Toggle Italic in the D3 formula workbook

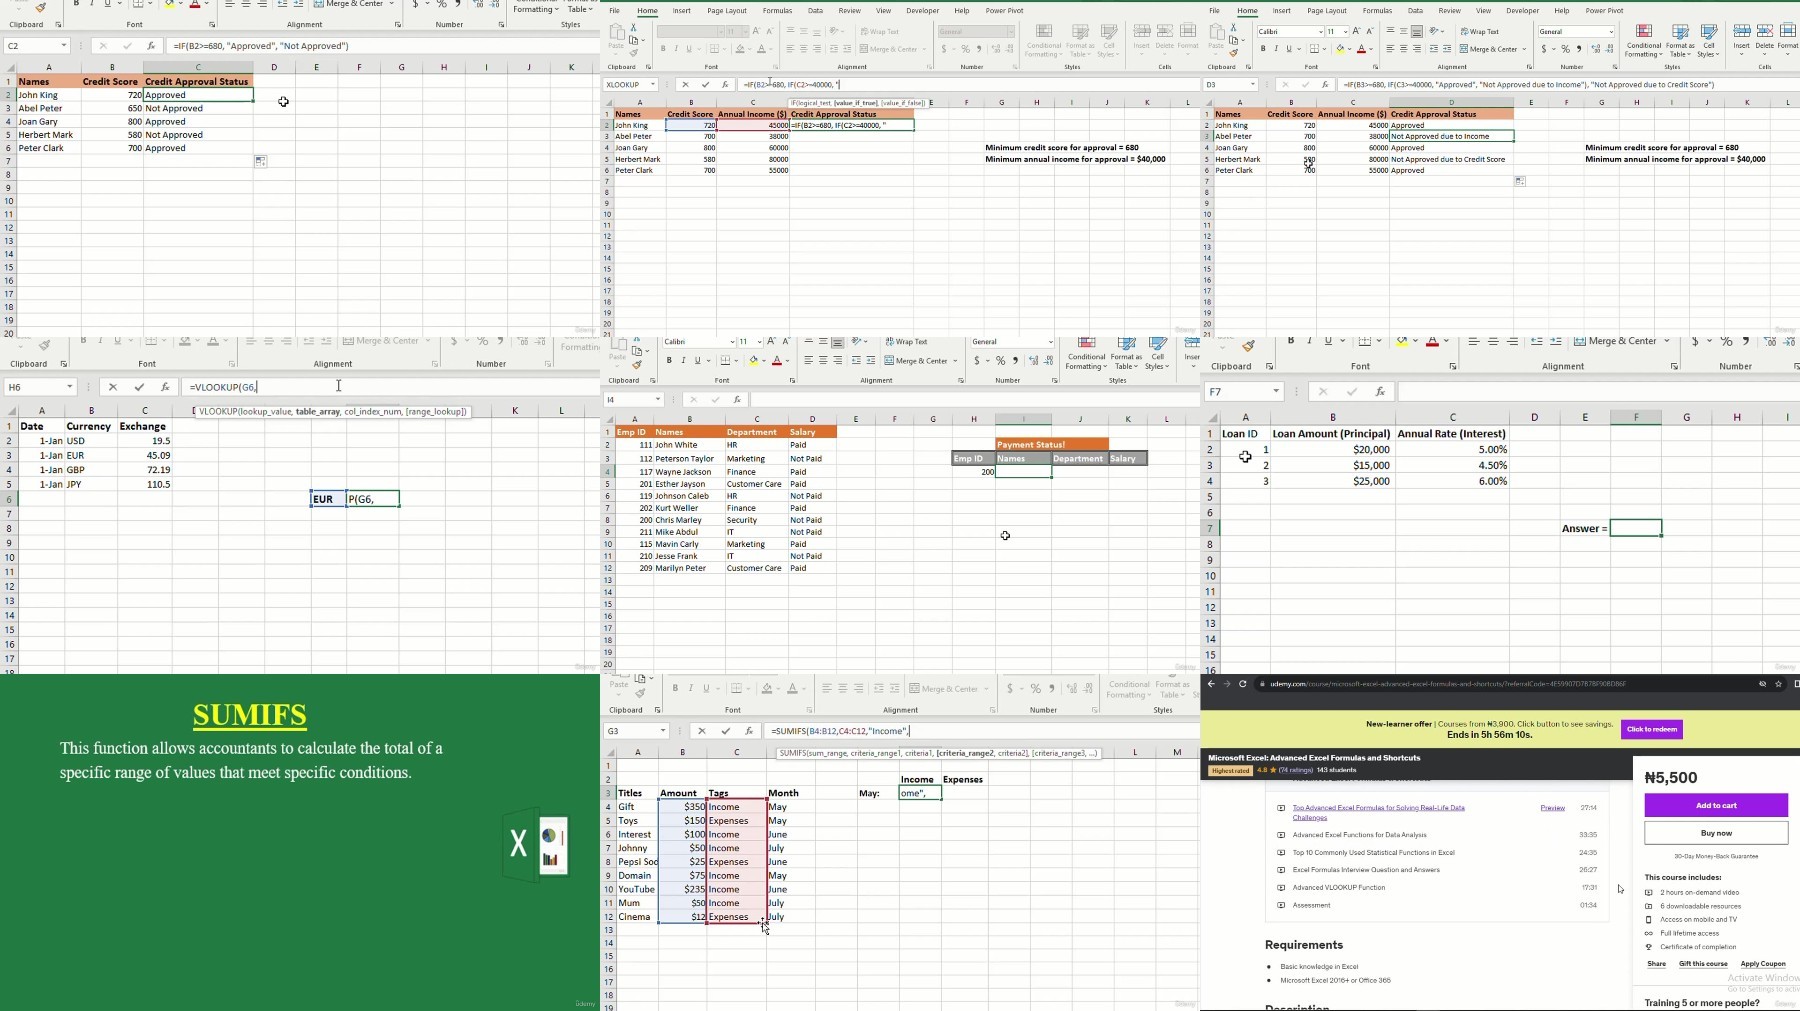[x=1276, y=49]
